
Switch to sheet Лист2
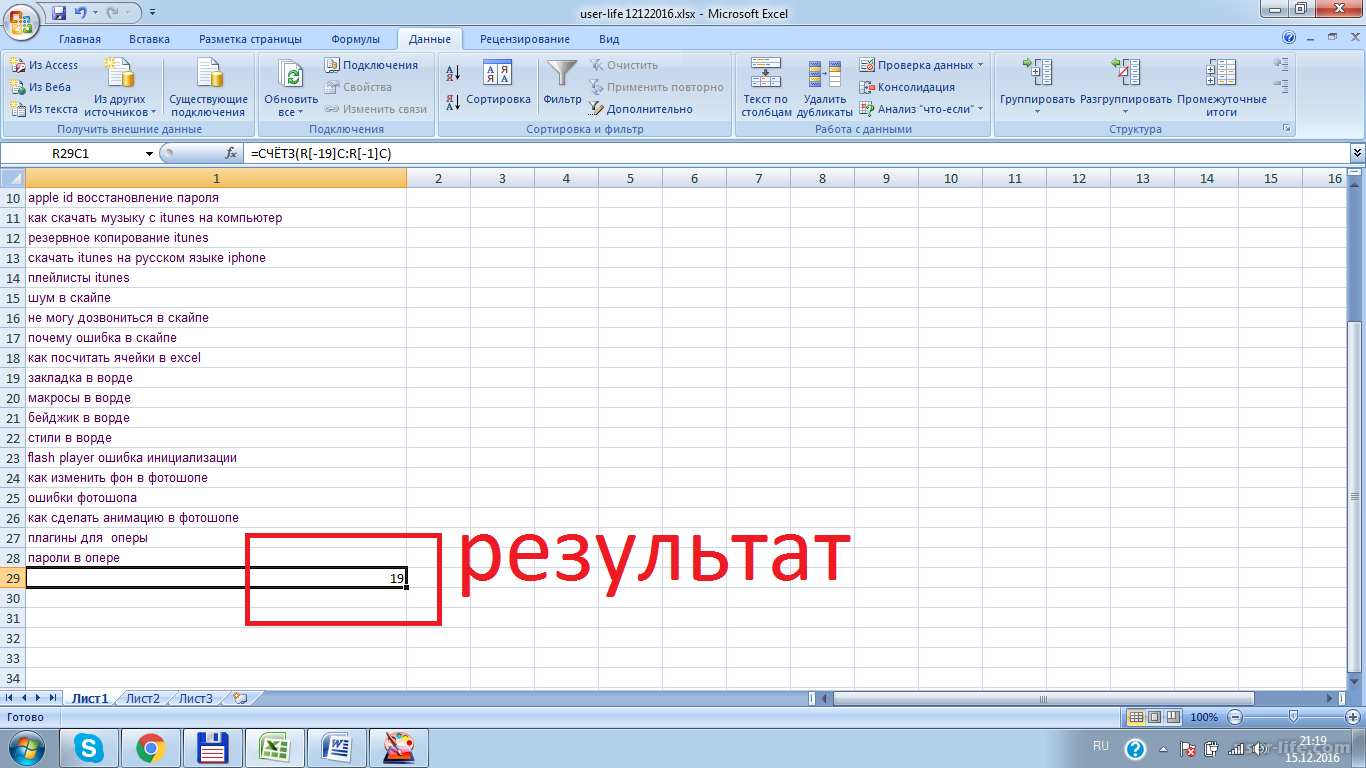[142, 698]
